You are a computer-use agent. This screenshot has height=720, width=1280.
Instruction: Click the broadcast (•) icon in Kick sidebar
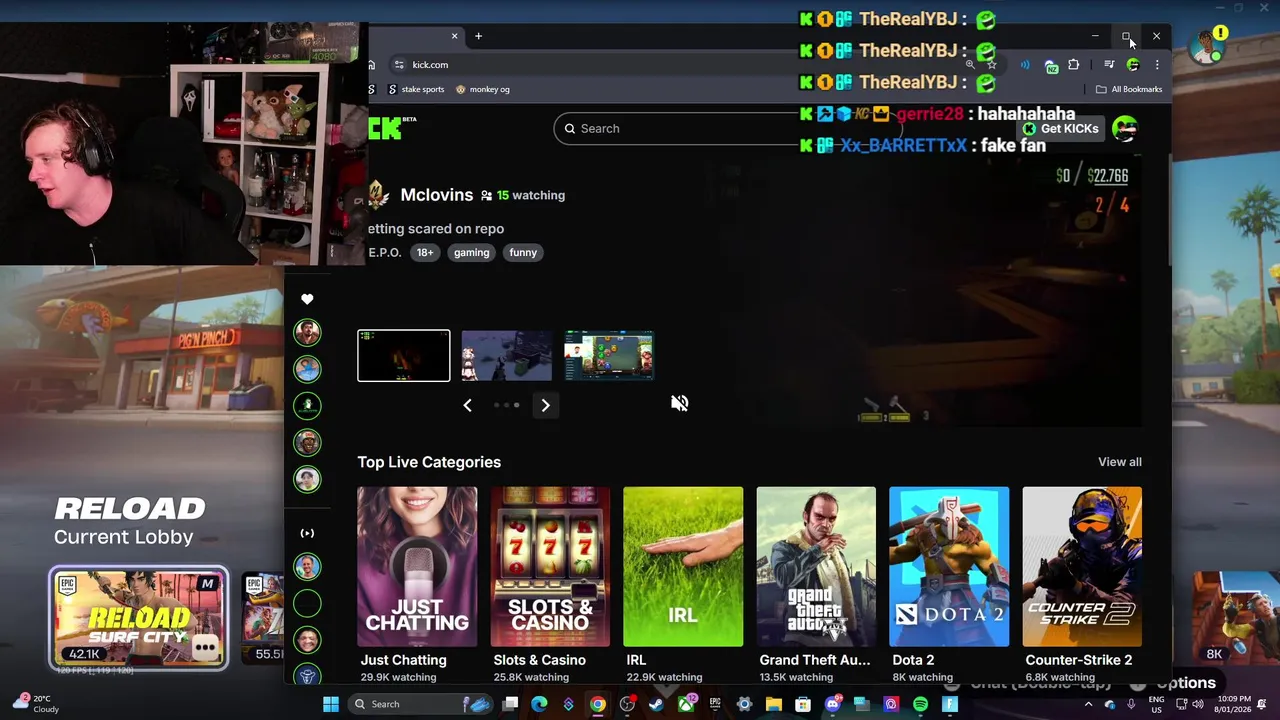point(307,533)
